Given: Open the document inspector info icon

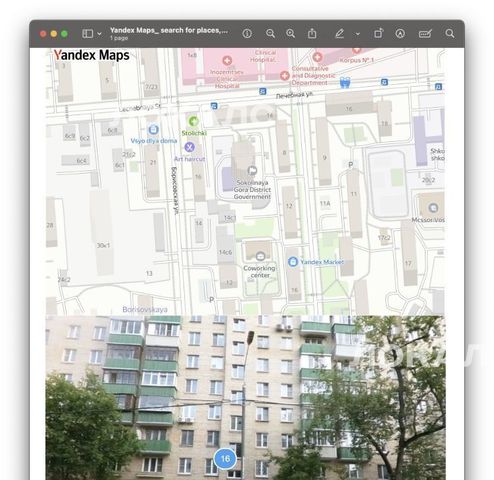Looking at the screenshot, I should pos(247,34).
